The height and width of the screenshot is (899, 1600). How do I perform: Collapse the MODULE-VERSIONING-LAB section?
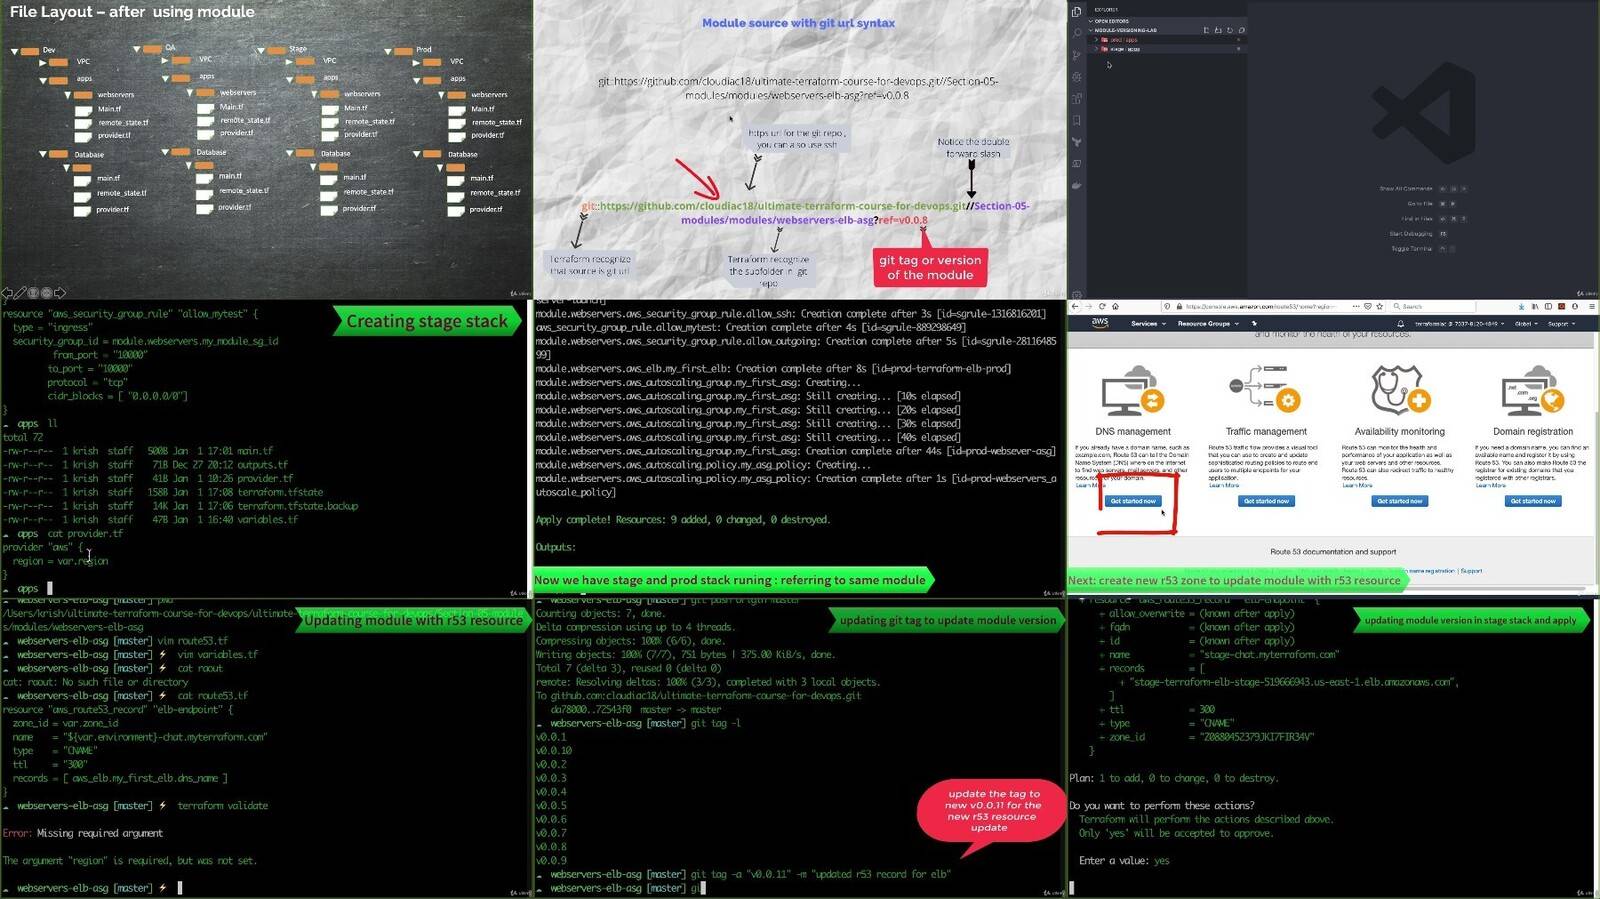(1166, 30)
